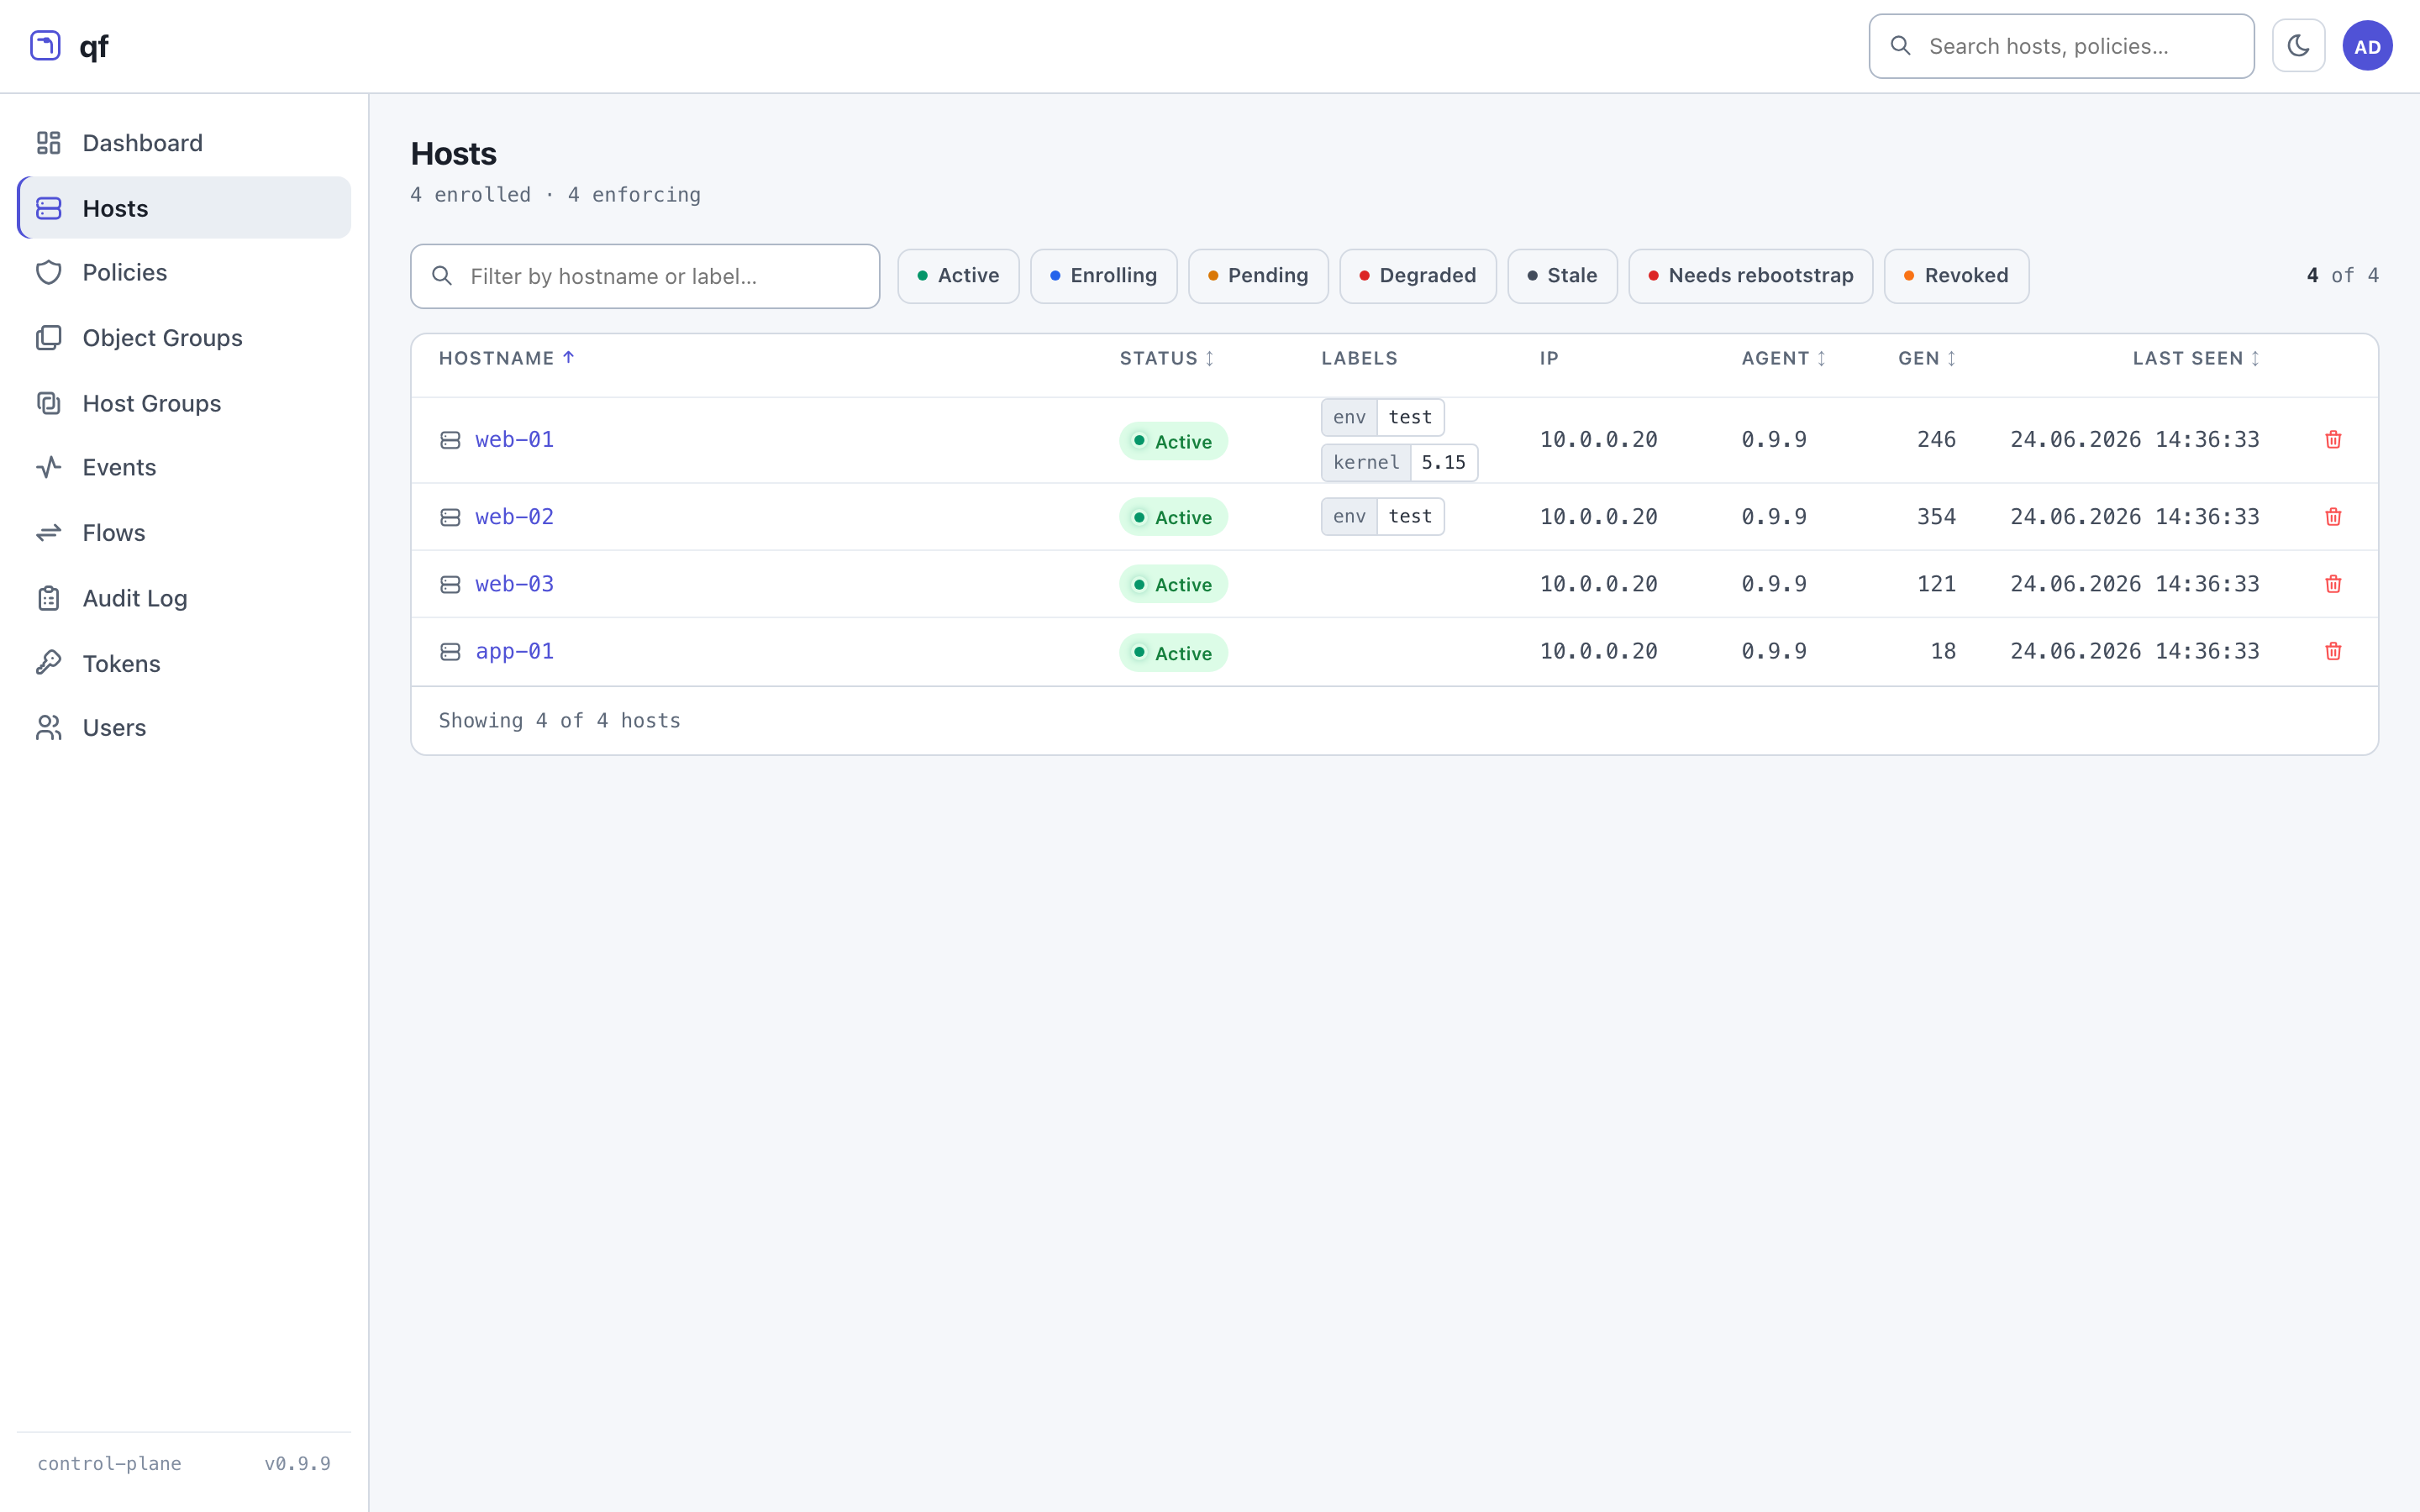Click the Dashboard grid icon
The height and width of the screenshot is (1512, 2420).
point(49,143)
